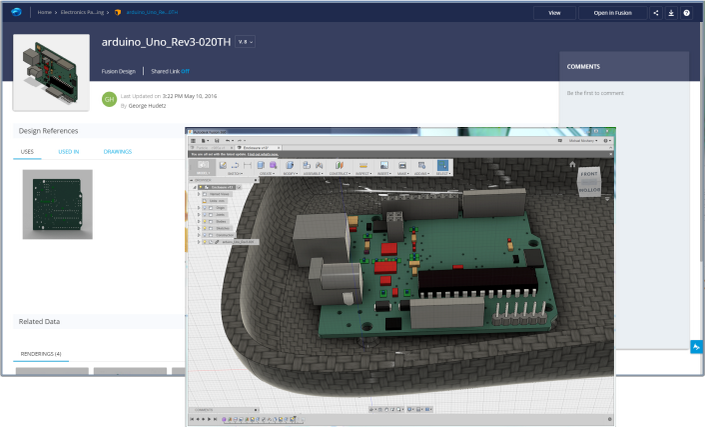This screenshot has width=705, height=427.
Task: Click the Download icon in top bar
Action: pyautogui.click(x=671, y=13)
